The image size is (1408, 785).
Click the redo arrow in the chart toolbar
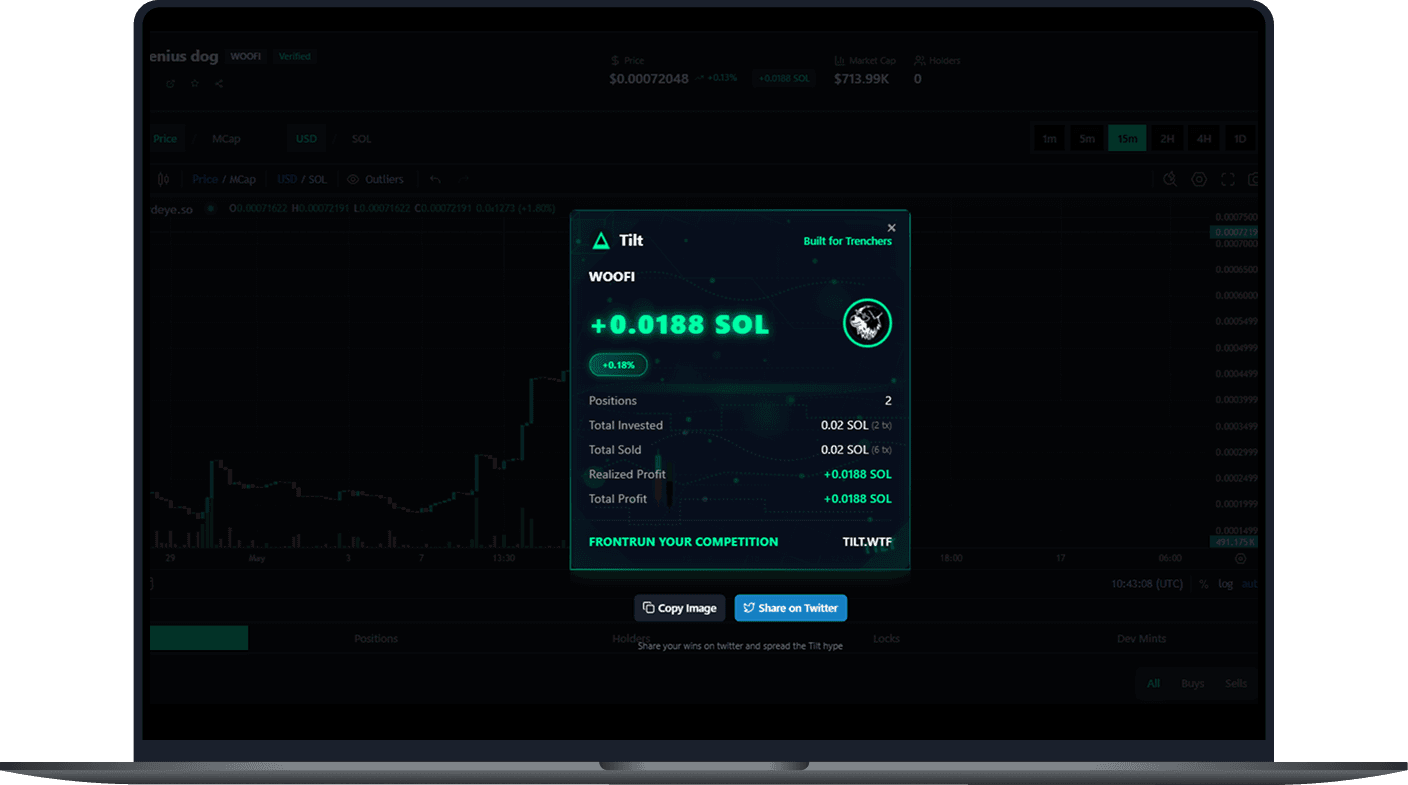(x=463, y=178)
